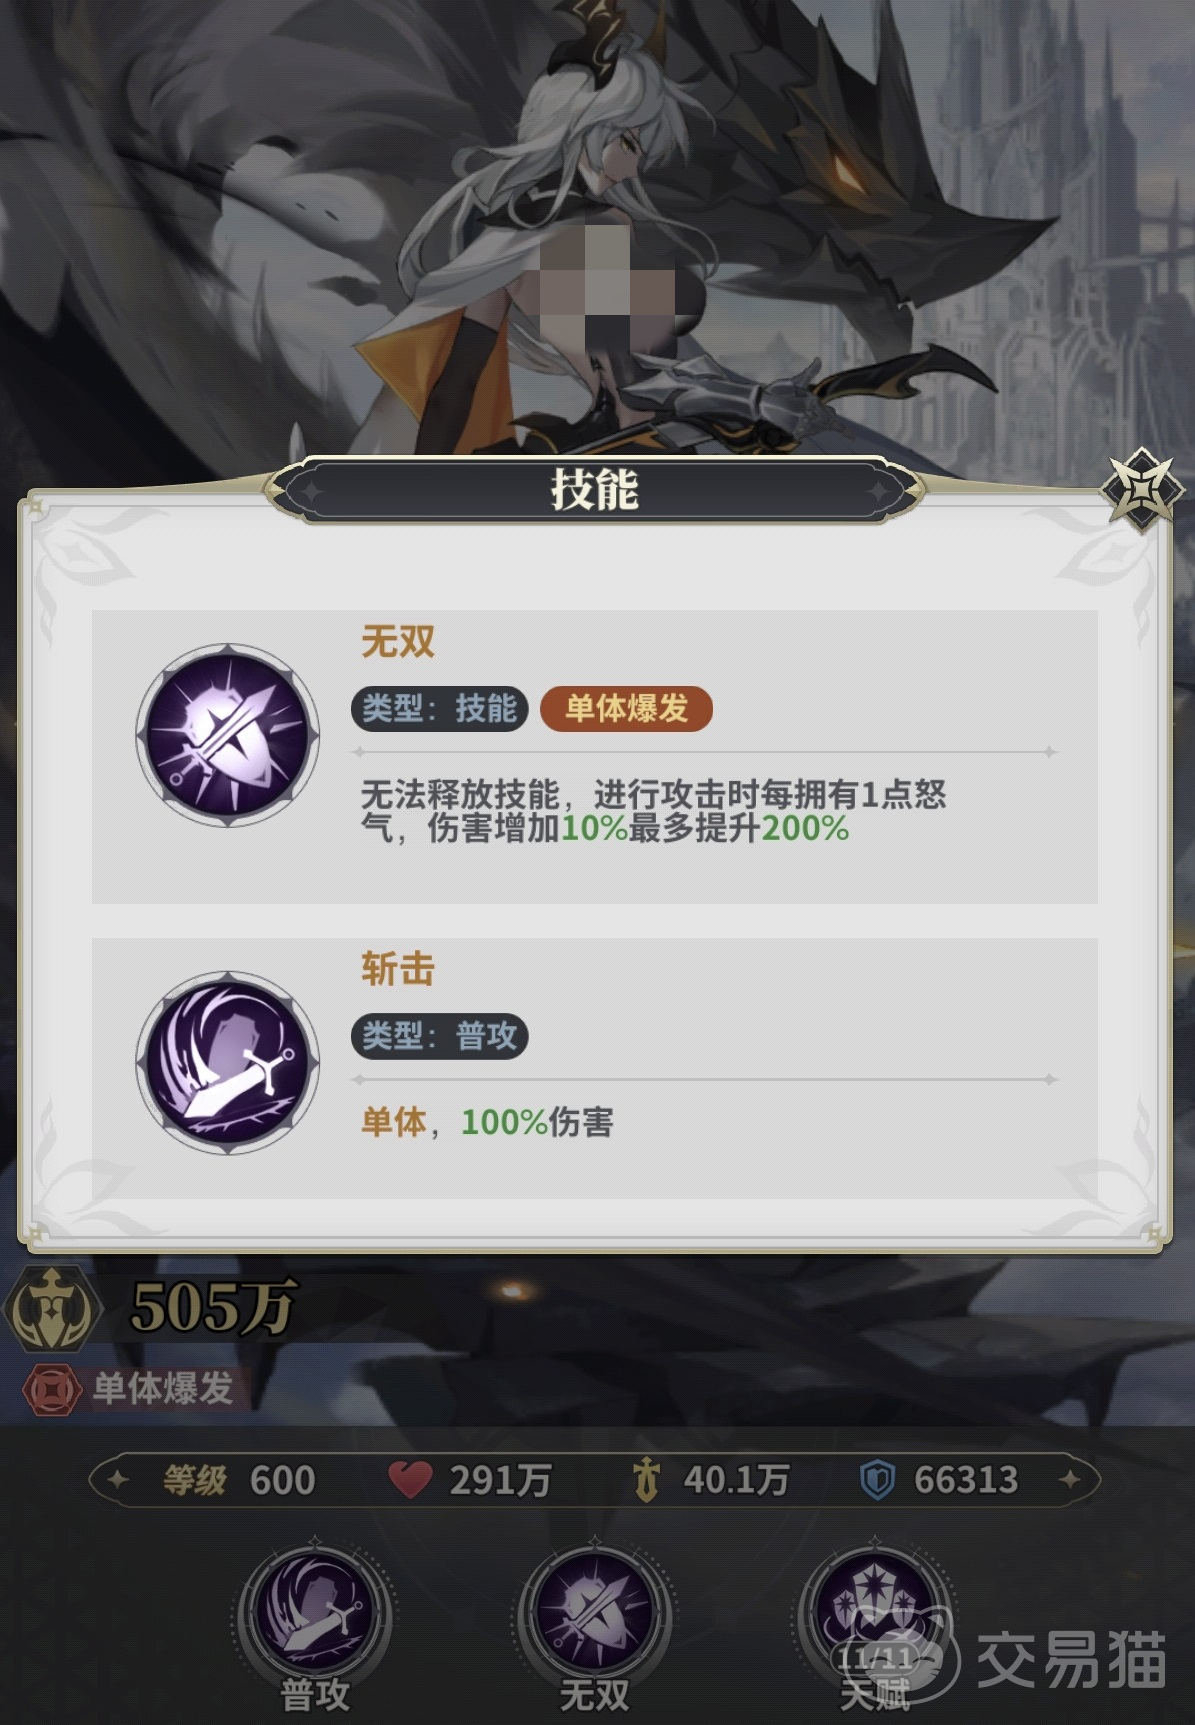Tap the sword attack stat icon

coord(647,1479)
